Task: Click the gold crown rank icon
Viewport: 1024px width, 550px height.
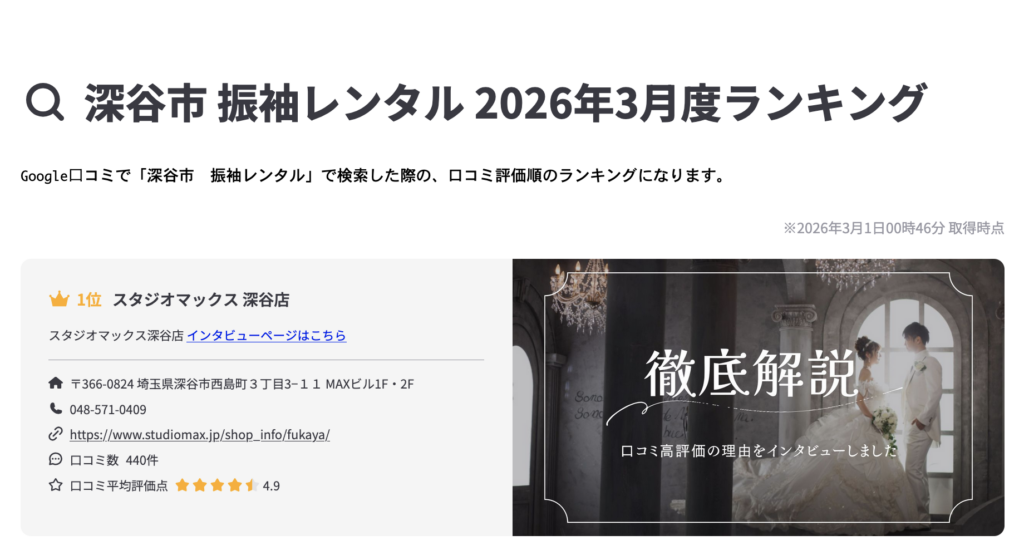Action: [x=59, y=299]
